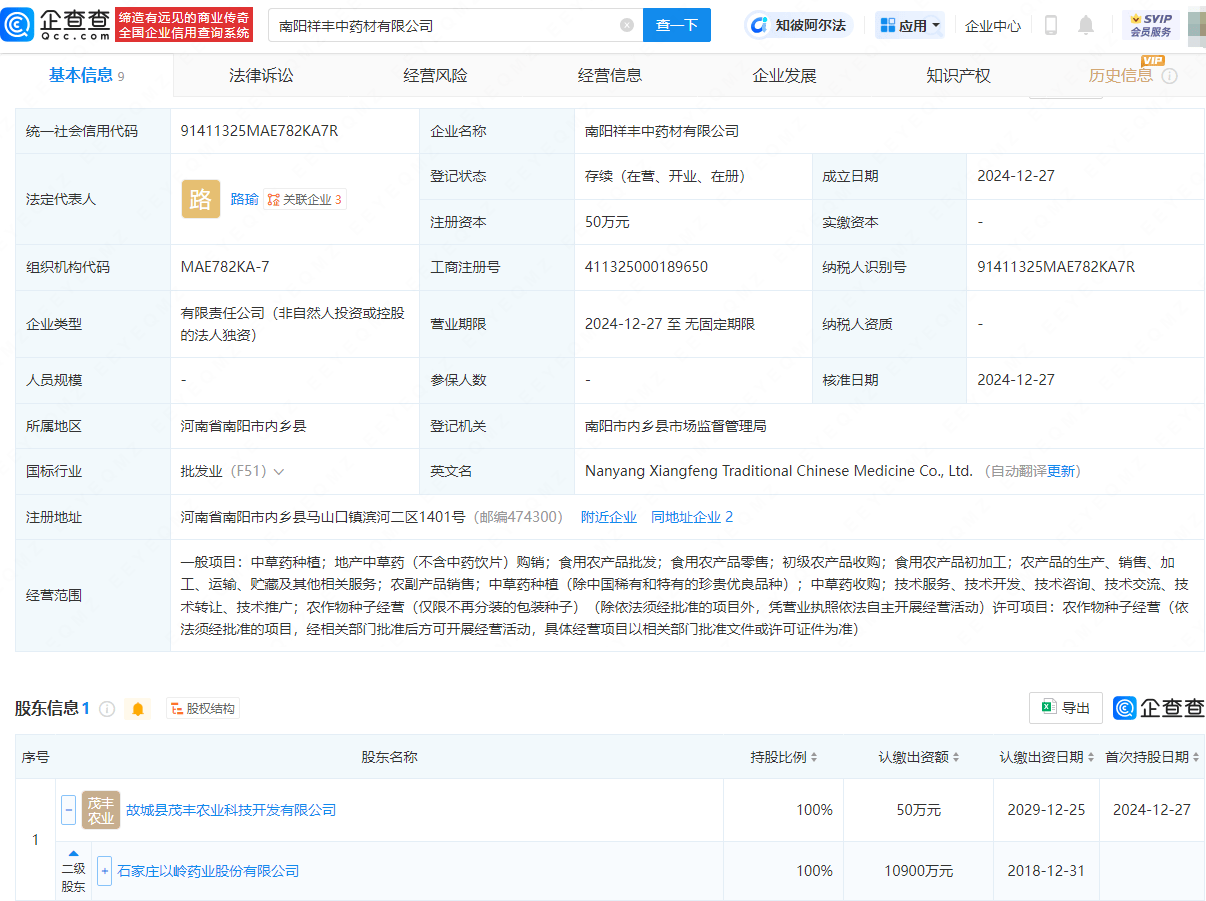
Task: Click credit code 91411325MAE782KA7R
Action: [260, 131]
